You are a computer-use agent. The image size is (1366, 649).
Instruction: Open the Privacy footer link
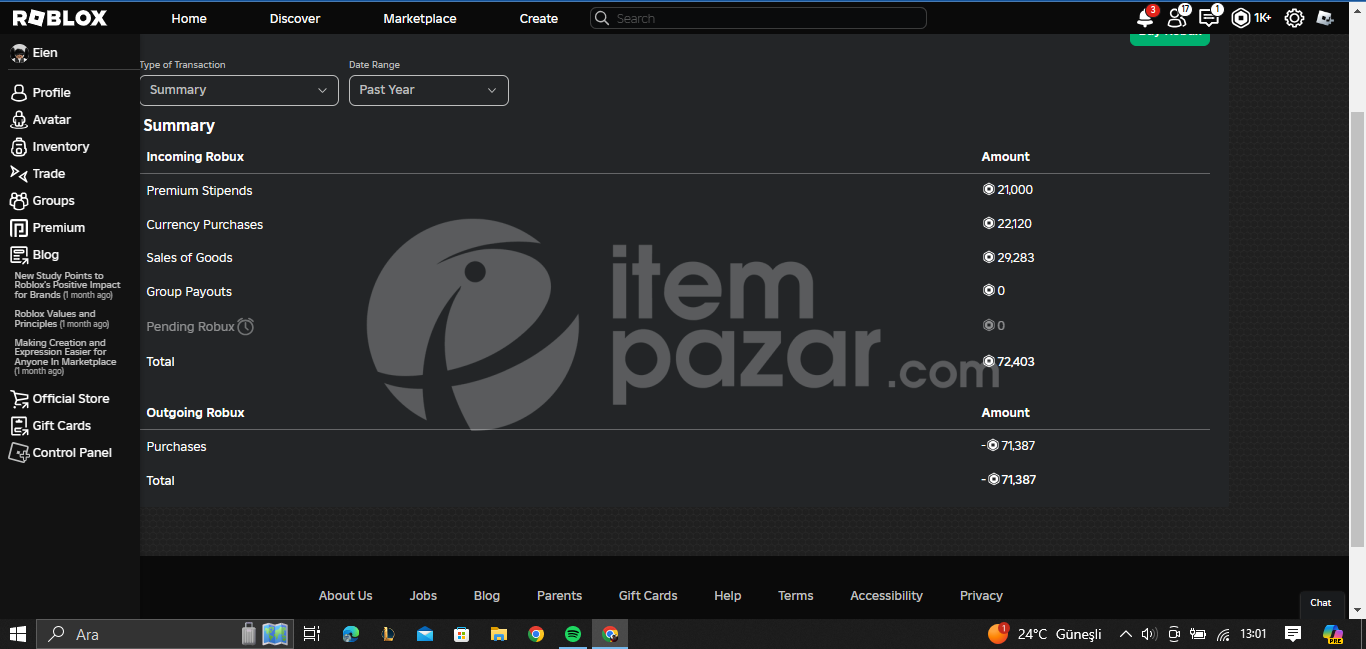click(x=981, y=596)
